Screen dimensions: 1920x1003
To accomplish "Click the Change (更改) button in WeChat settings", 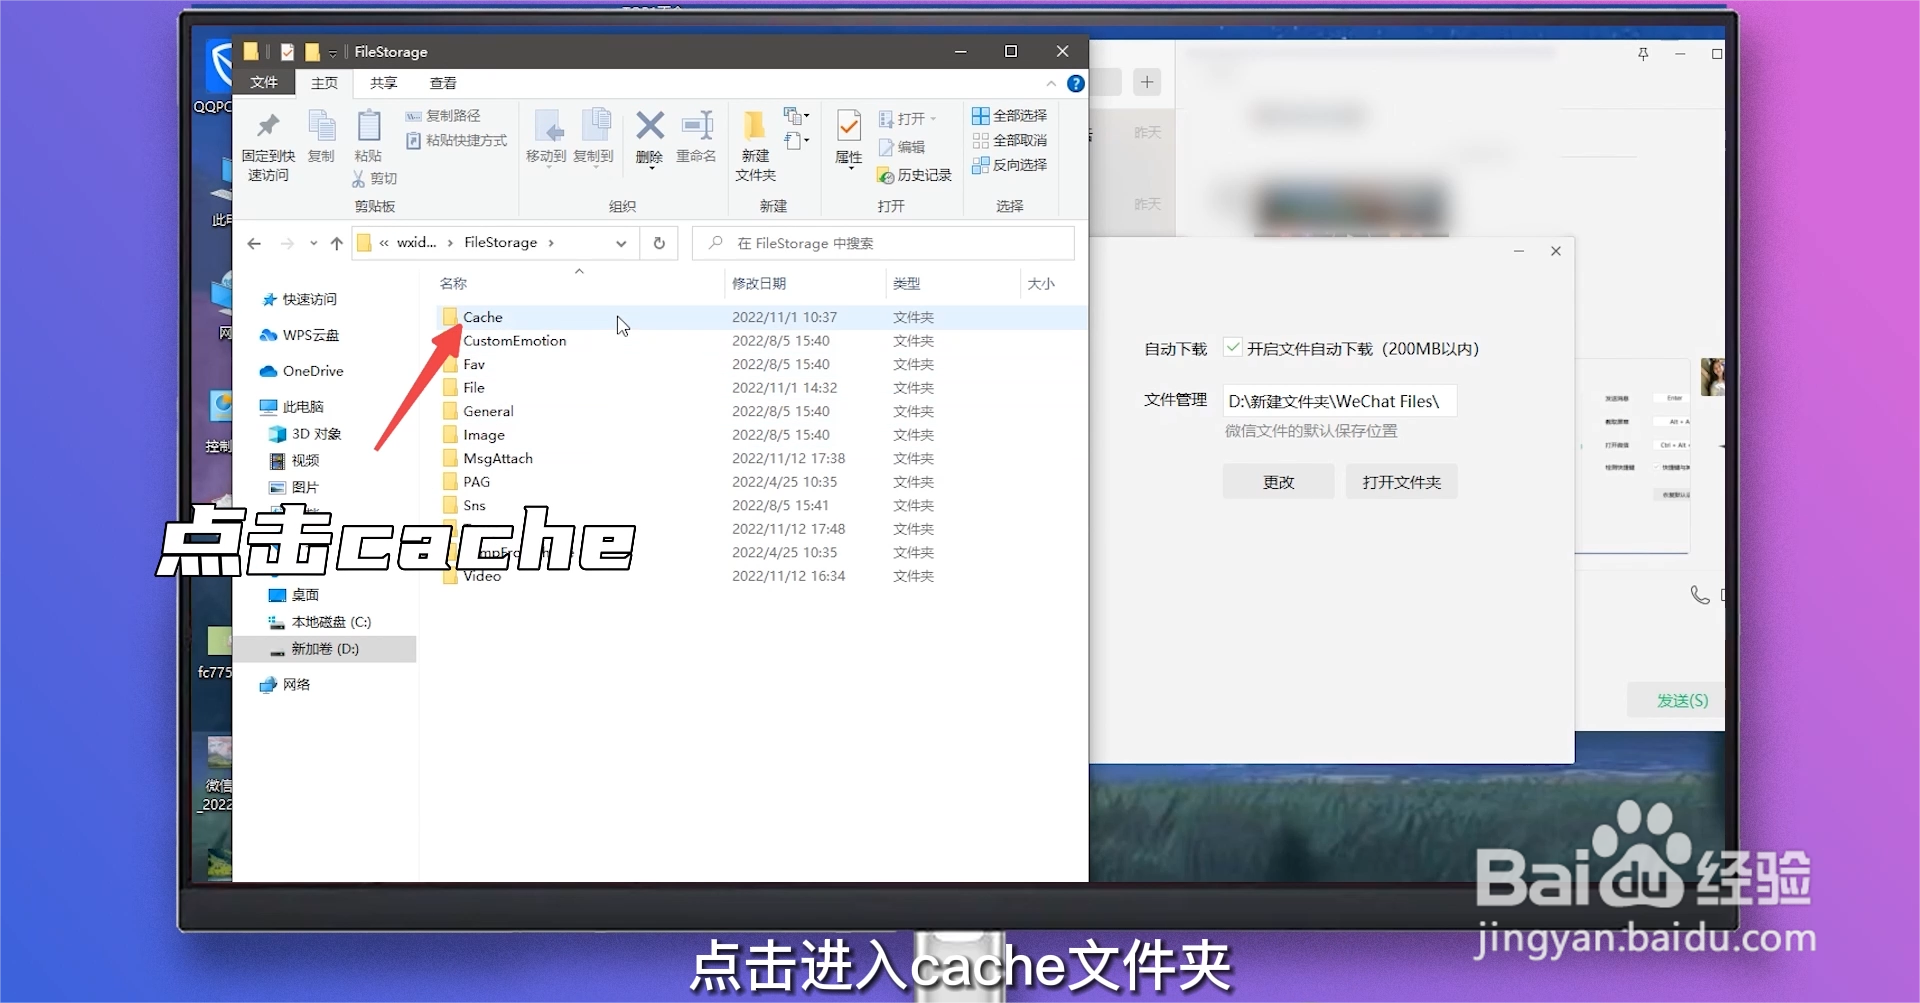I will [x=1278, y=482].
